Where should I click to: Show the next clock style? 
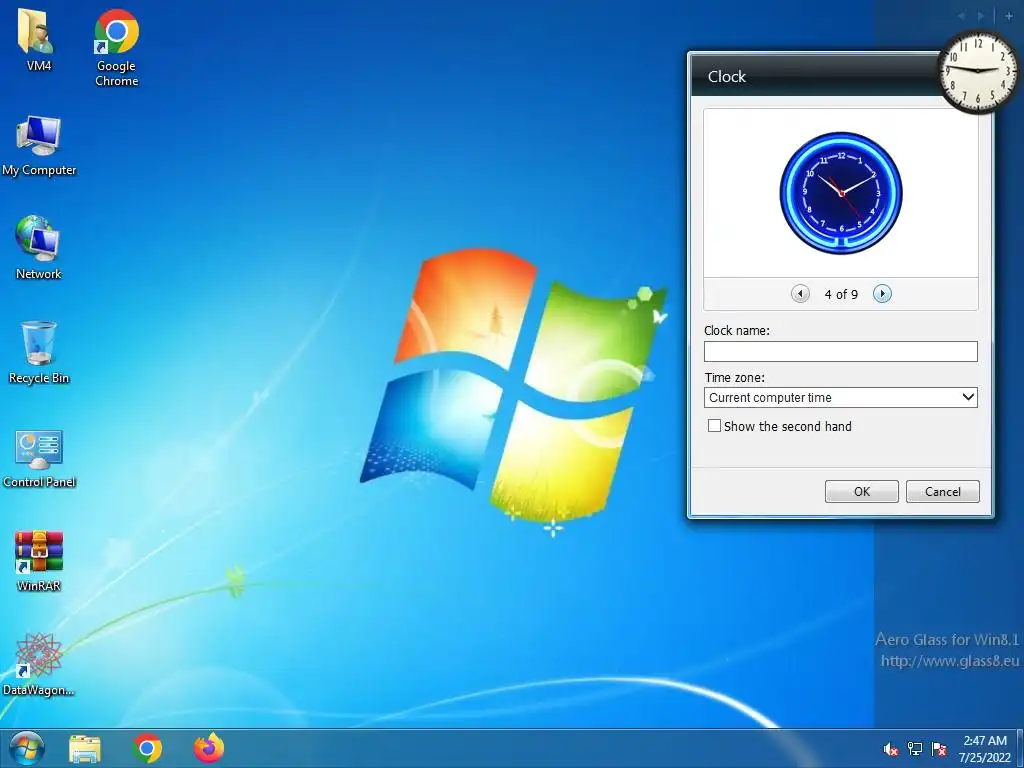[x=882, y=294]
